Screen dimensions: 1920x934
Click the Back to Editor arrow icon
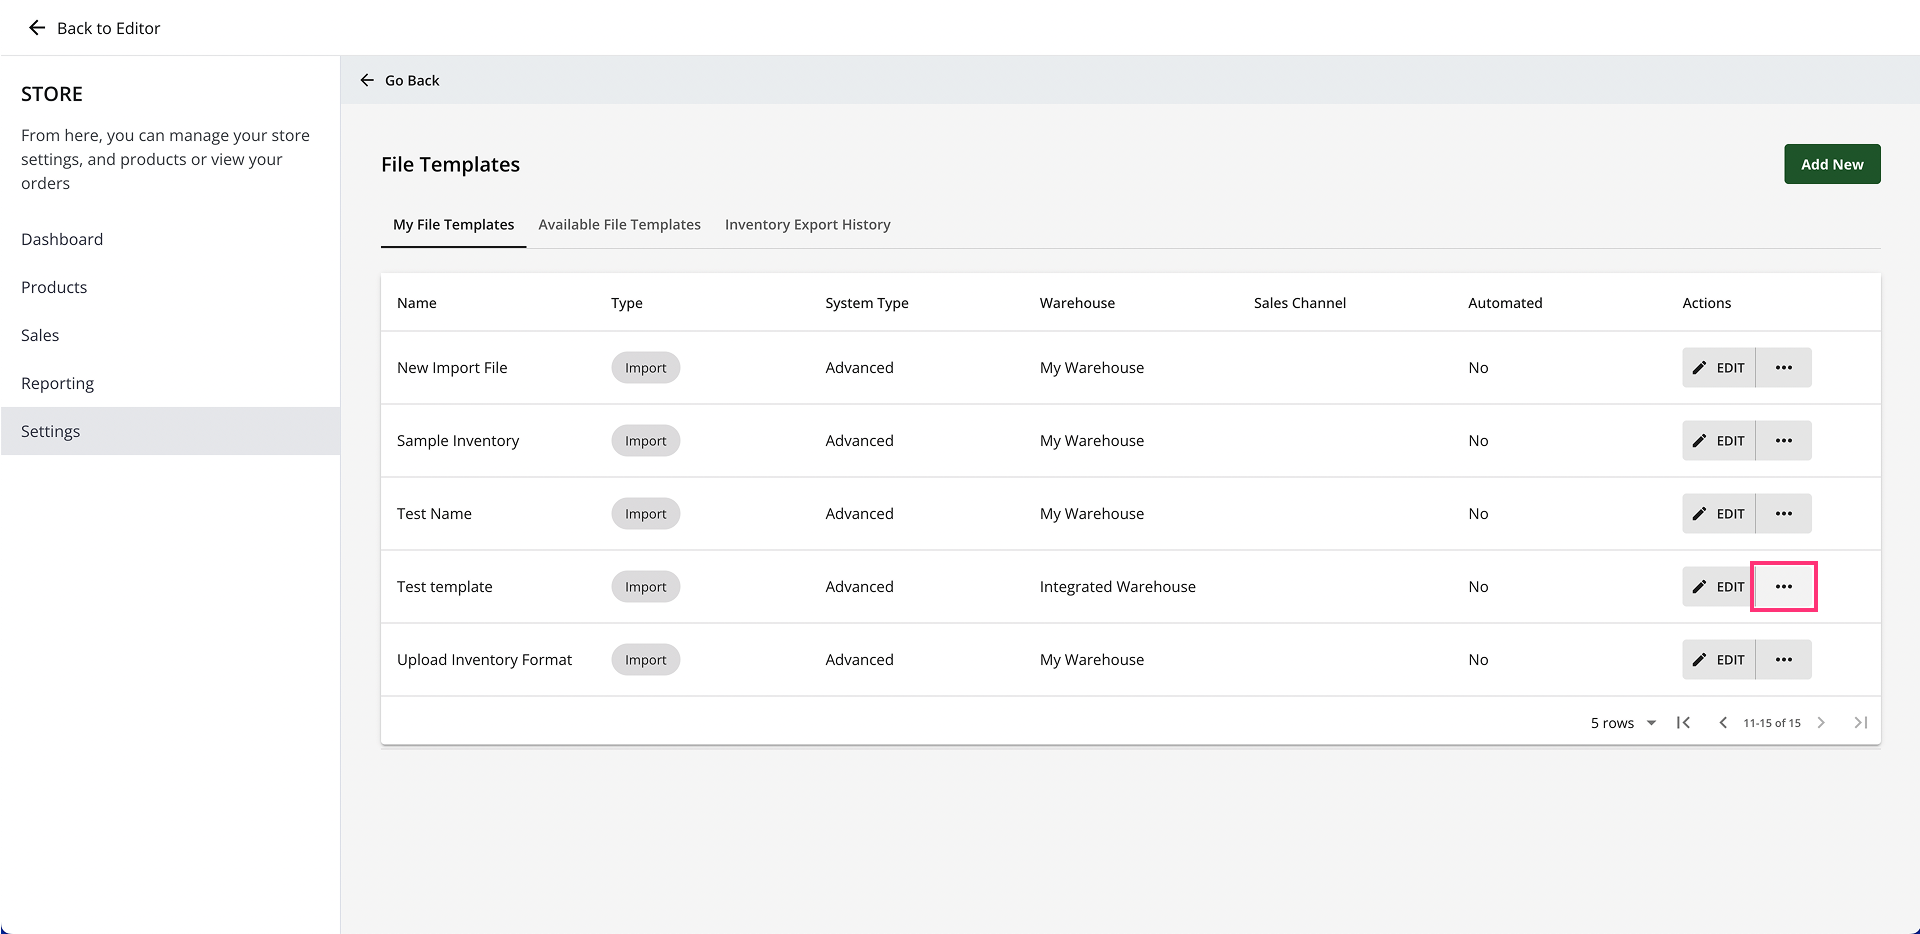click(37, 28)
